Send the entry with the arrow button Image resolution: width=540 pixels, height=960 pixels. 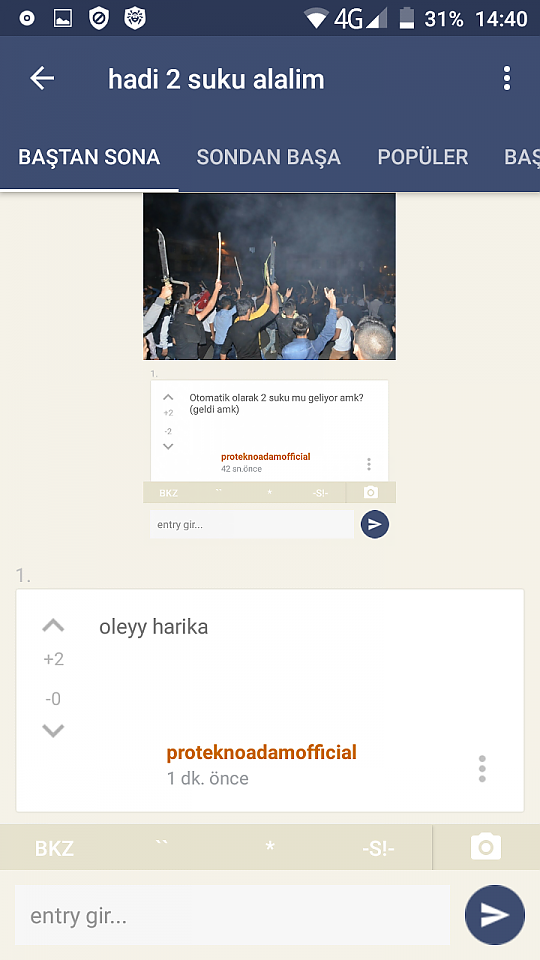tap(495, 915)
